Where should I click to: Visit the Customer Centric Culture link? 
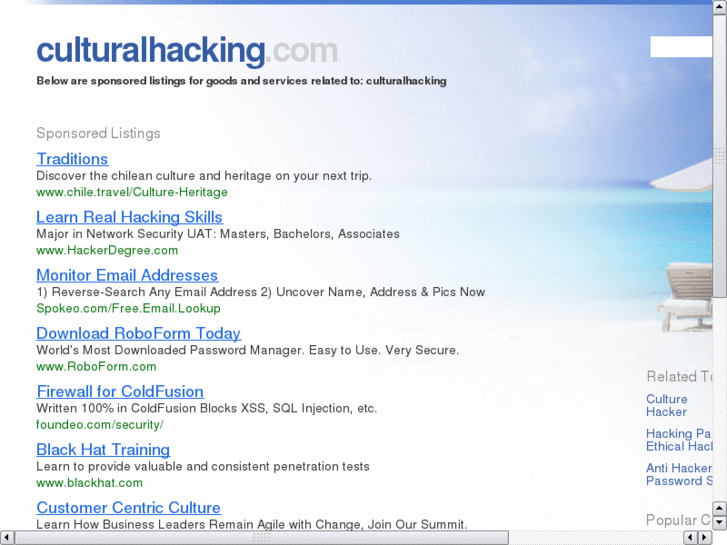(128, 507)
